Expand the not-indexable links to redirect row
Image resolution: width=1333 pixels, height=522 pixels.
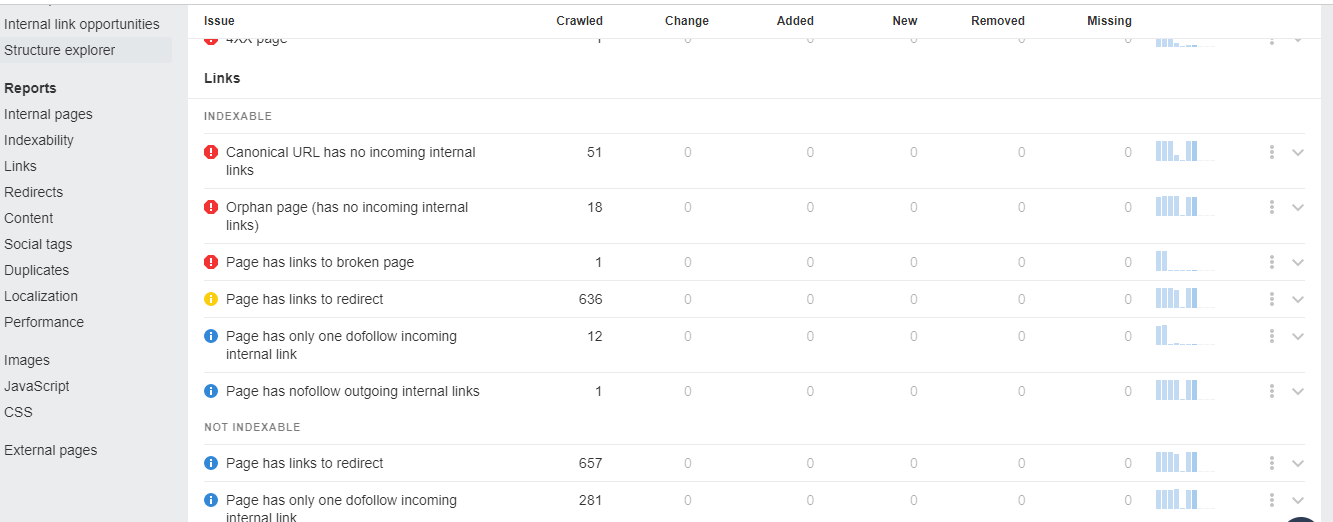(x=1298, y=463)
